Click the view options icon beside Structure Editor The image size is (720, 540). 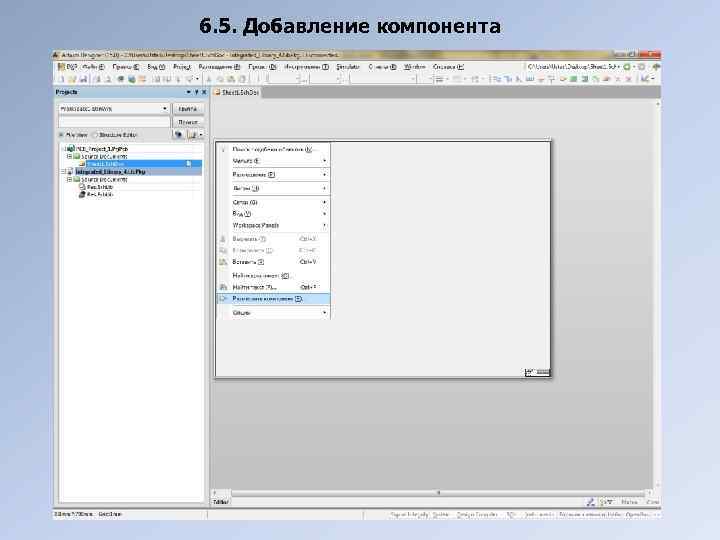179,135
